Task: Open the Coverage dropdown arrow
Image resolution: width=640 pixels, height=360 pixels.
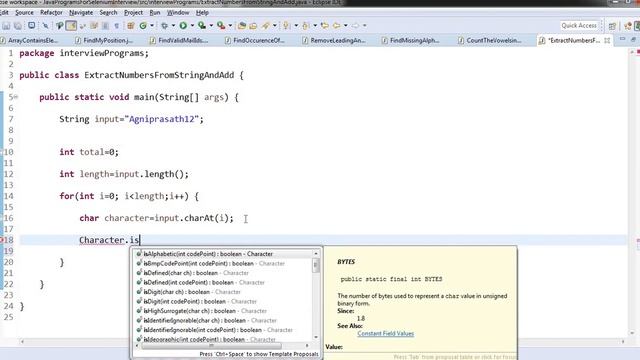Action: tap(211, 26)
